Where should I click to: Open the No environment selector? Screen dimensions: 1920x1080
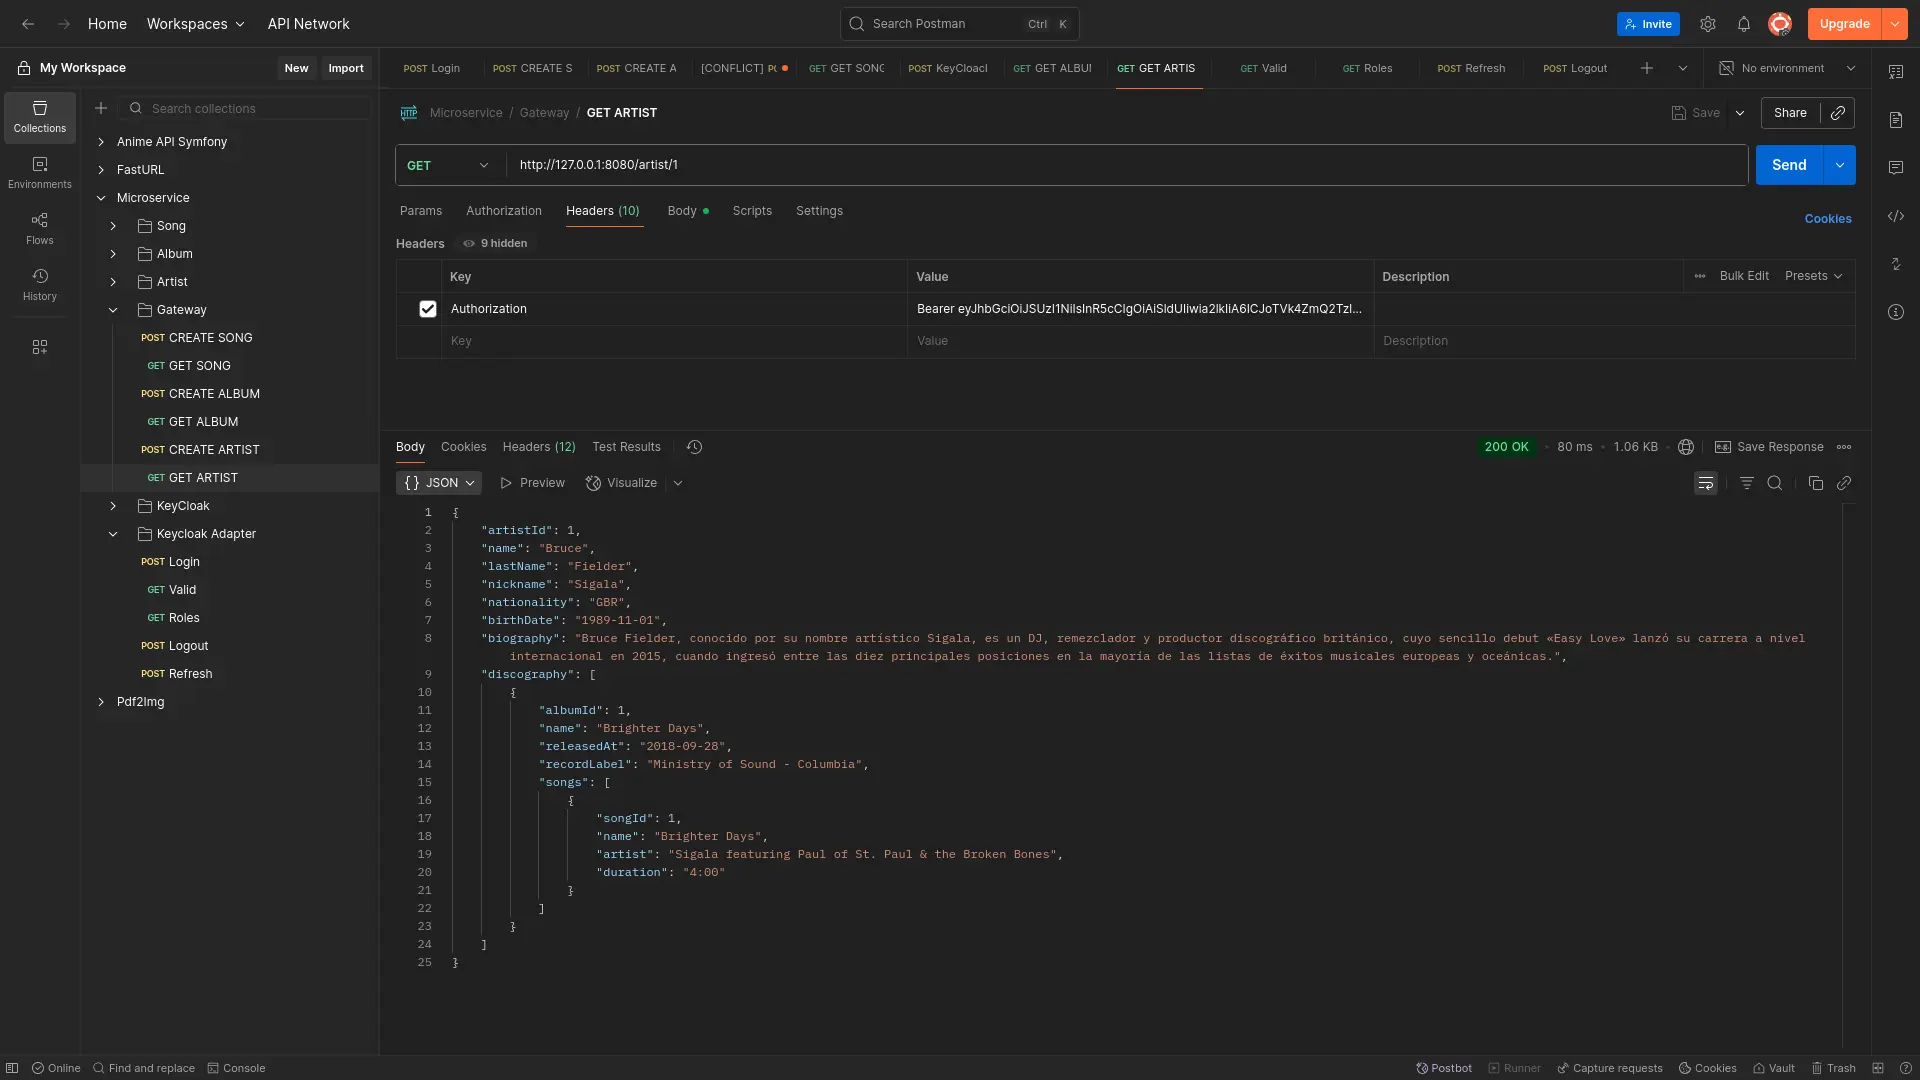[x=1788, y=68]
